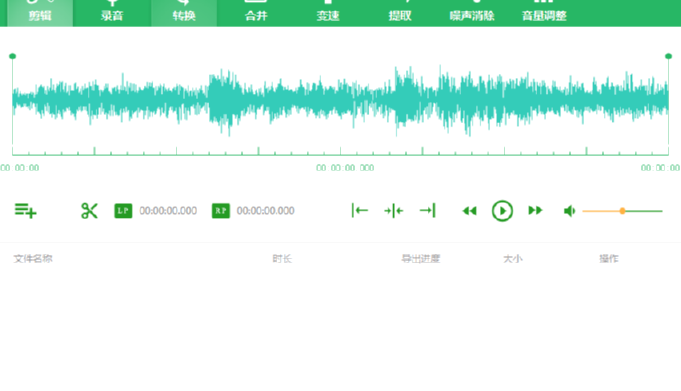Switch to the 录音 (Record) tab
Image resolution: width=681 pixels, height=391 pixels.
coord(112,13)
